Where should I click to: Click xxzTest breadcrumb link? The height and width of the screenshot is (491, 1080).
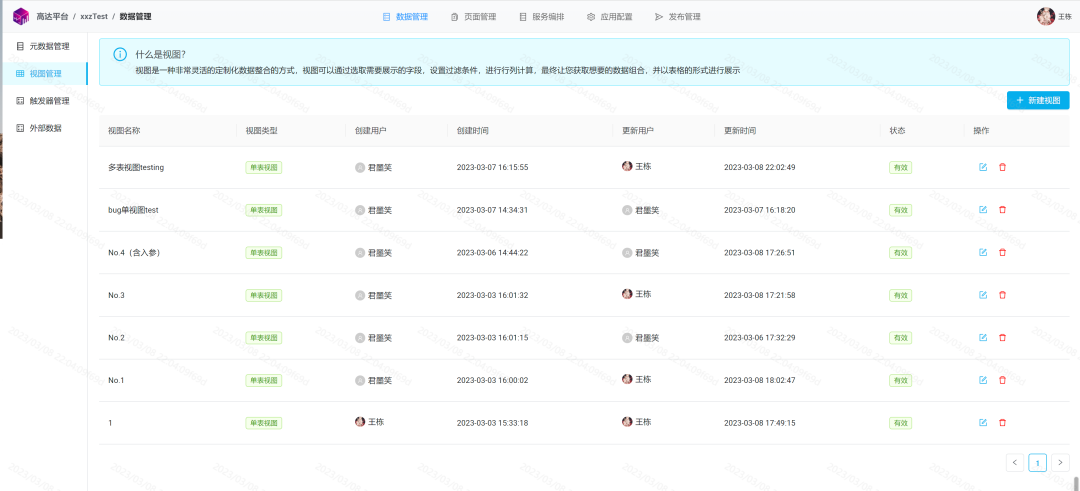tap(94, 17)
